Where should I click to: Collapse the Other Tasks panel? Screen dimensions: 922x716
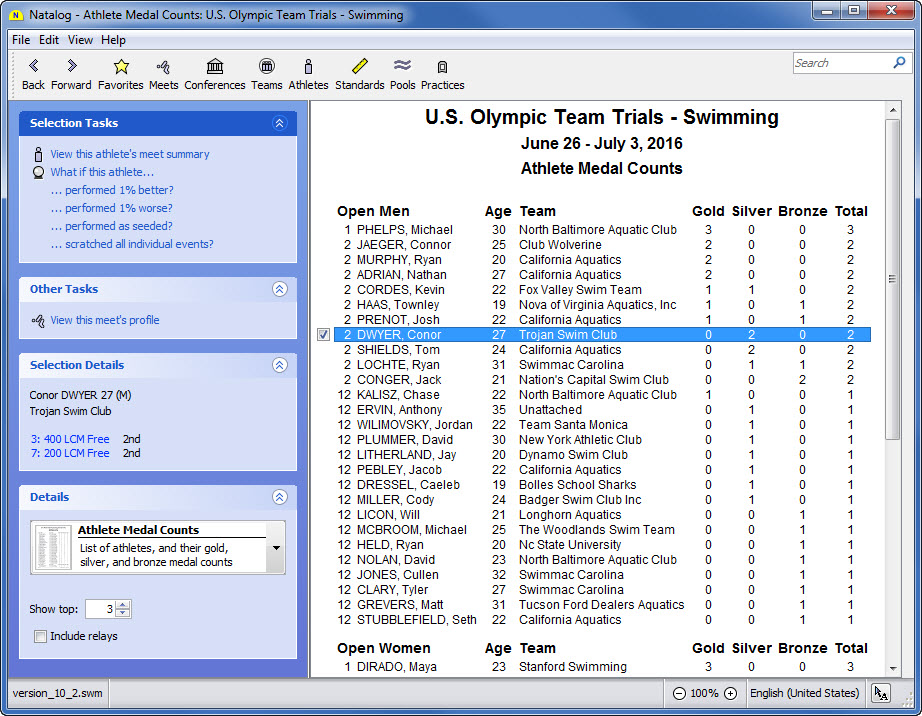click(x=279, y=289)
